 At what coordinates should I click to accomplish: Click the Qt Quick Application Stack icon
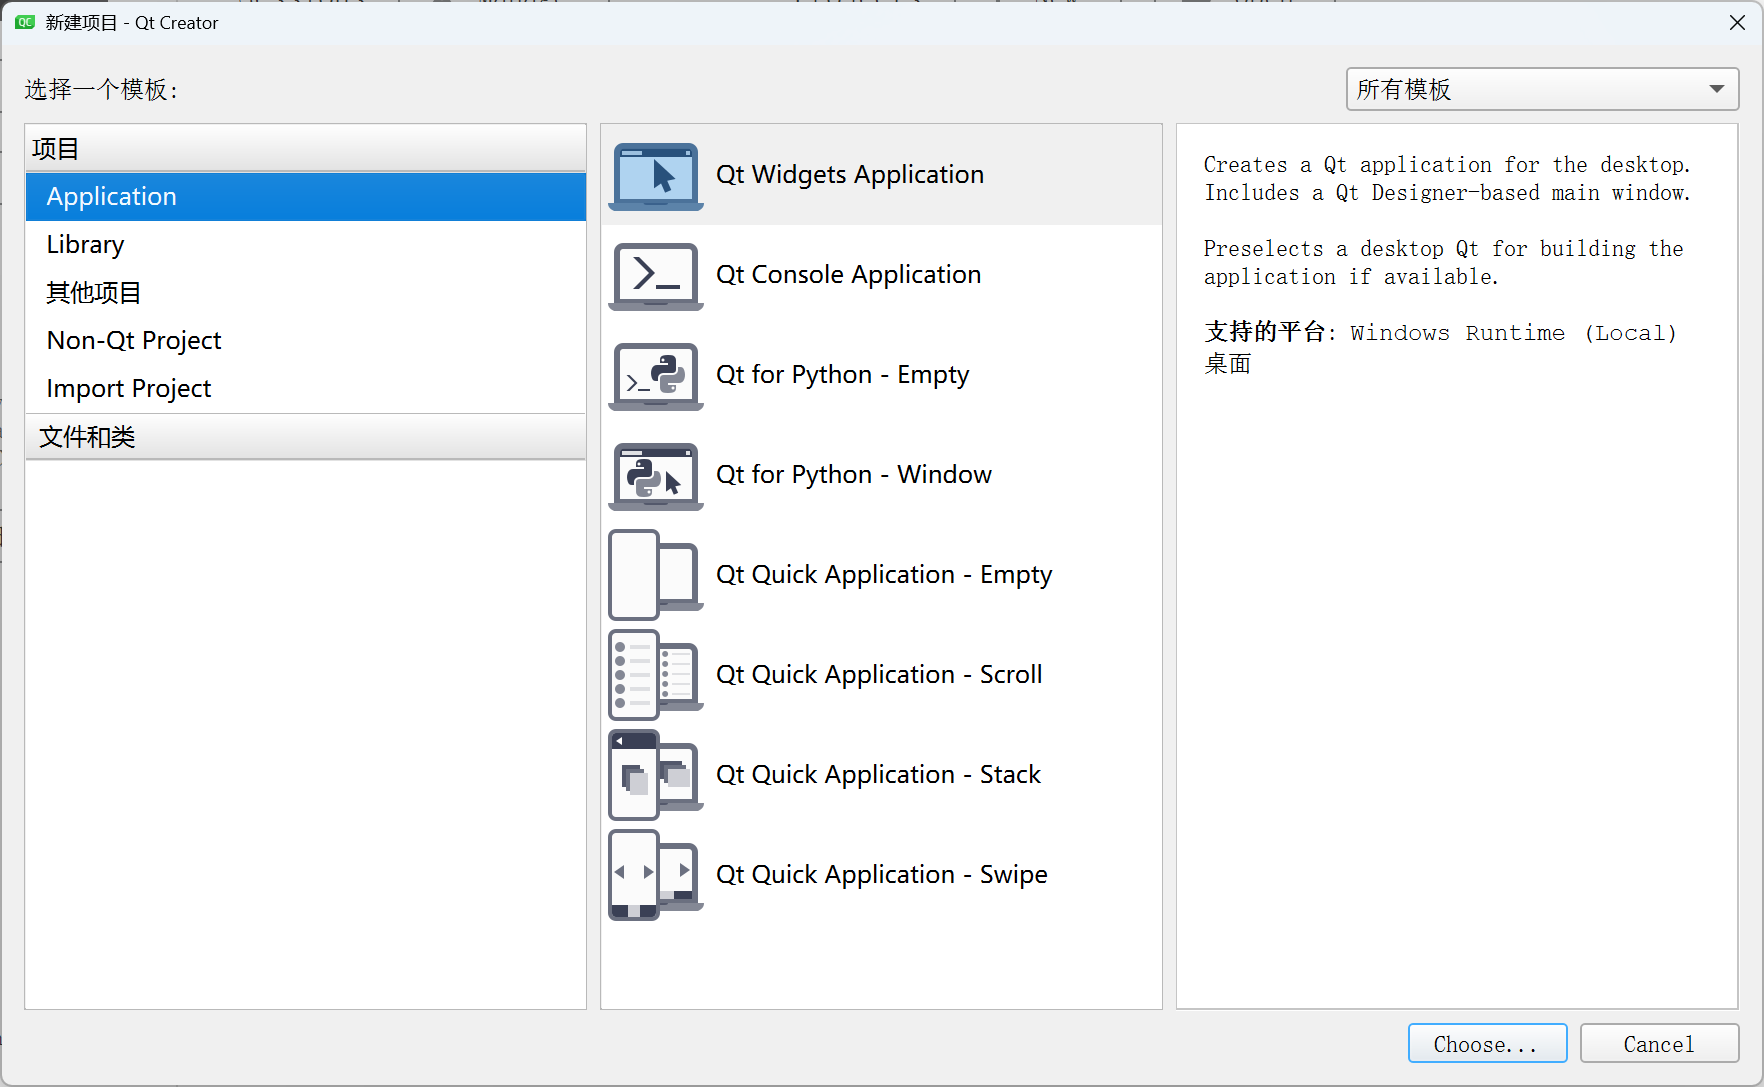click(x=656, y=775)
